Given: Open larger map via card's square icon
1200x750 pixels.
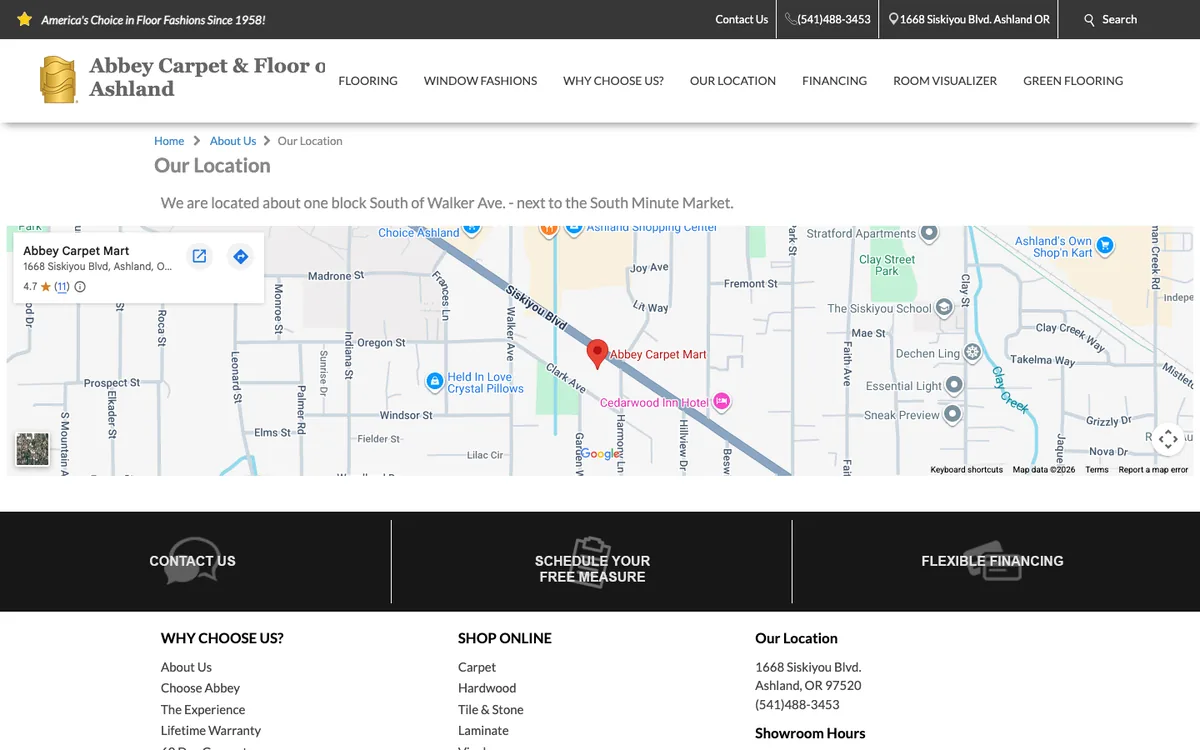Looking at the screenshot, I should 199,256.
